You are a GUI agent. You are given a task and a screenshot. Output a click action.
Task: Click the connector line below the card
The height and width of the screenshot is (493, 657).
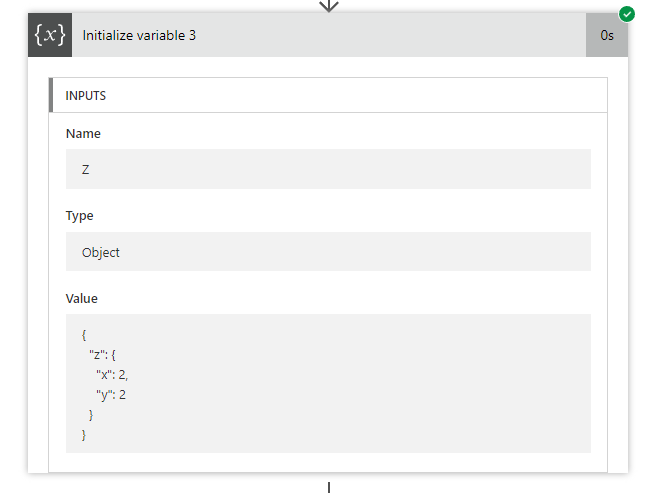328,487
